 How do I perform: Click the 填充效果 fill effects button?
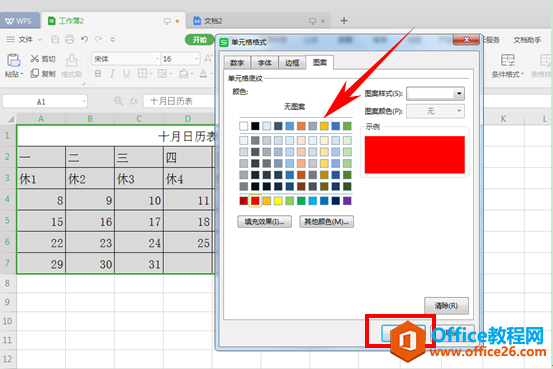tap(265, 222)
